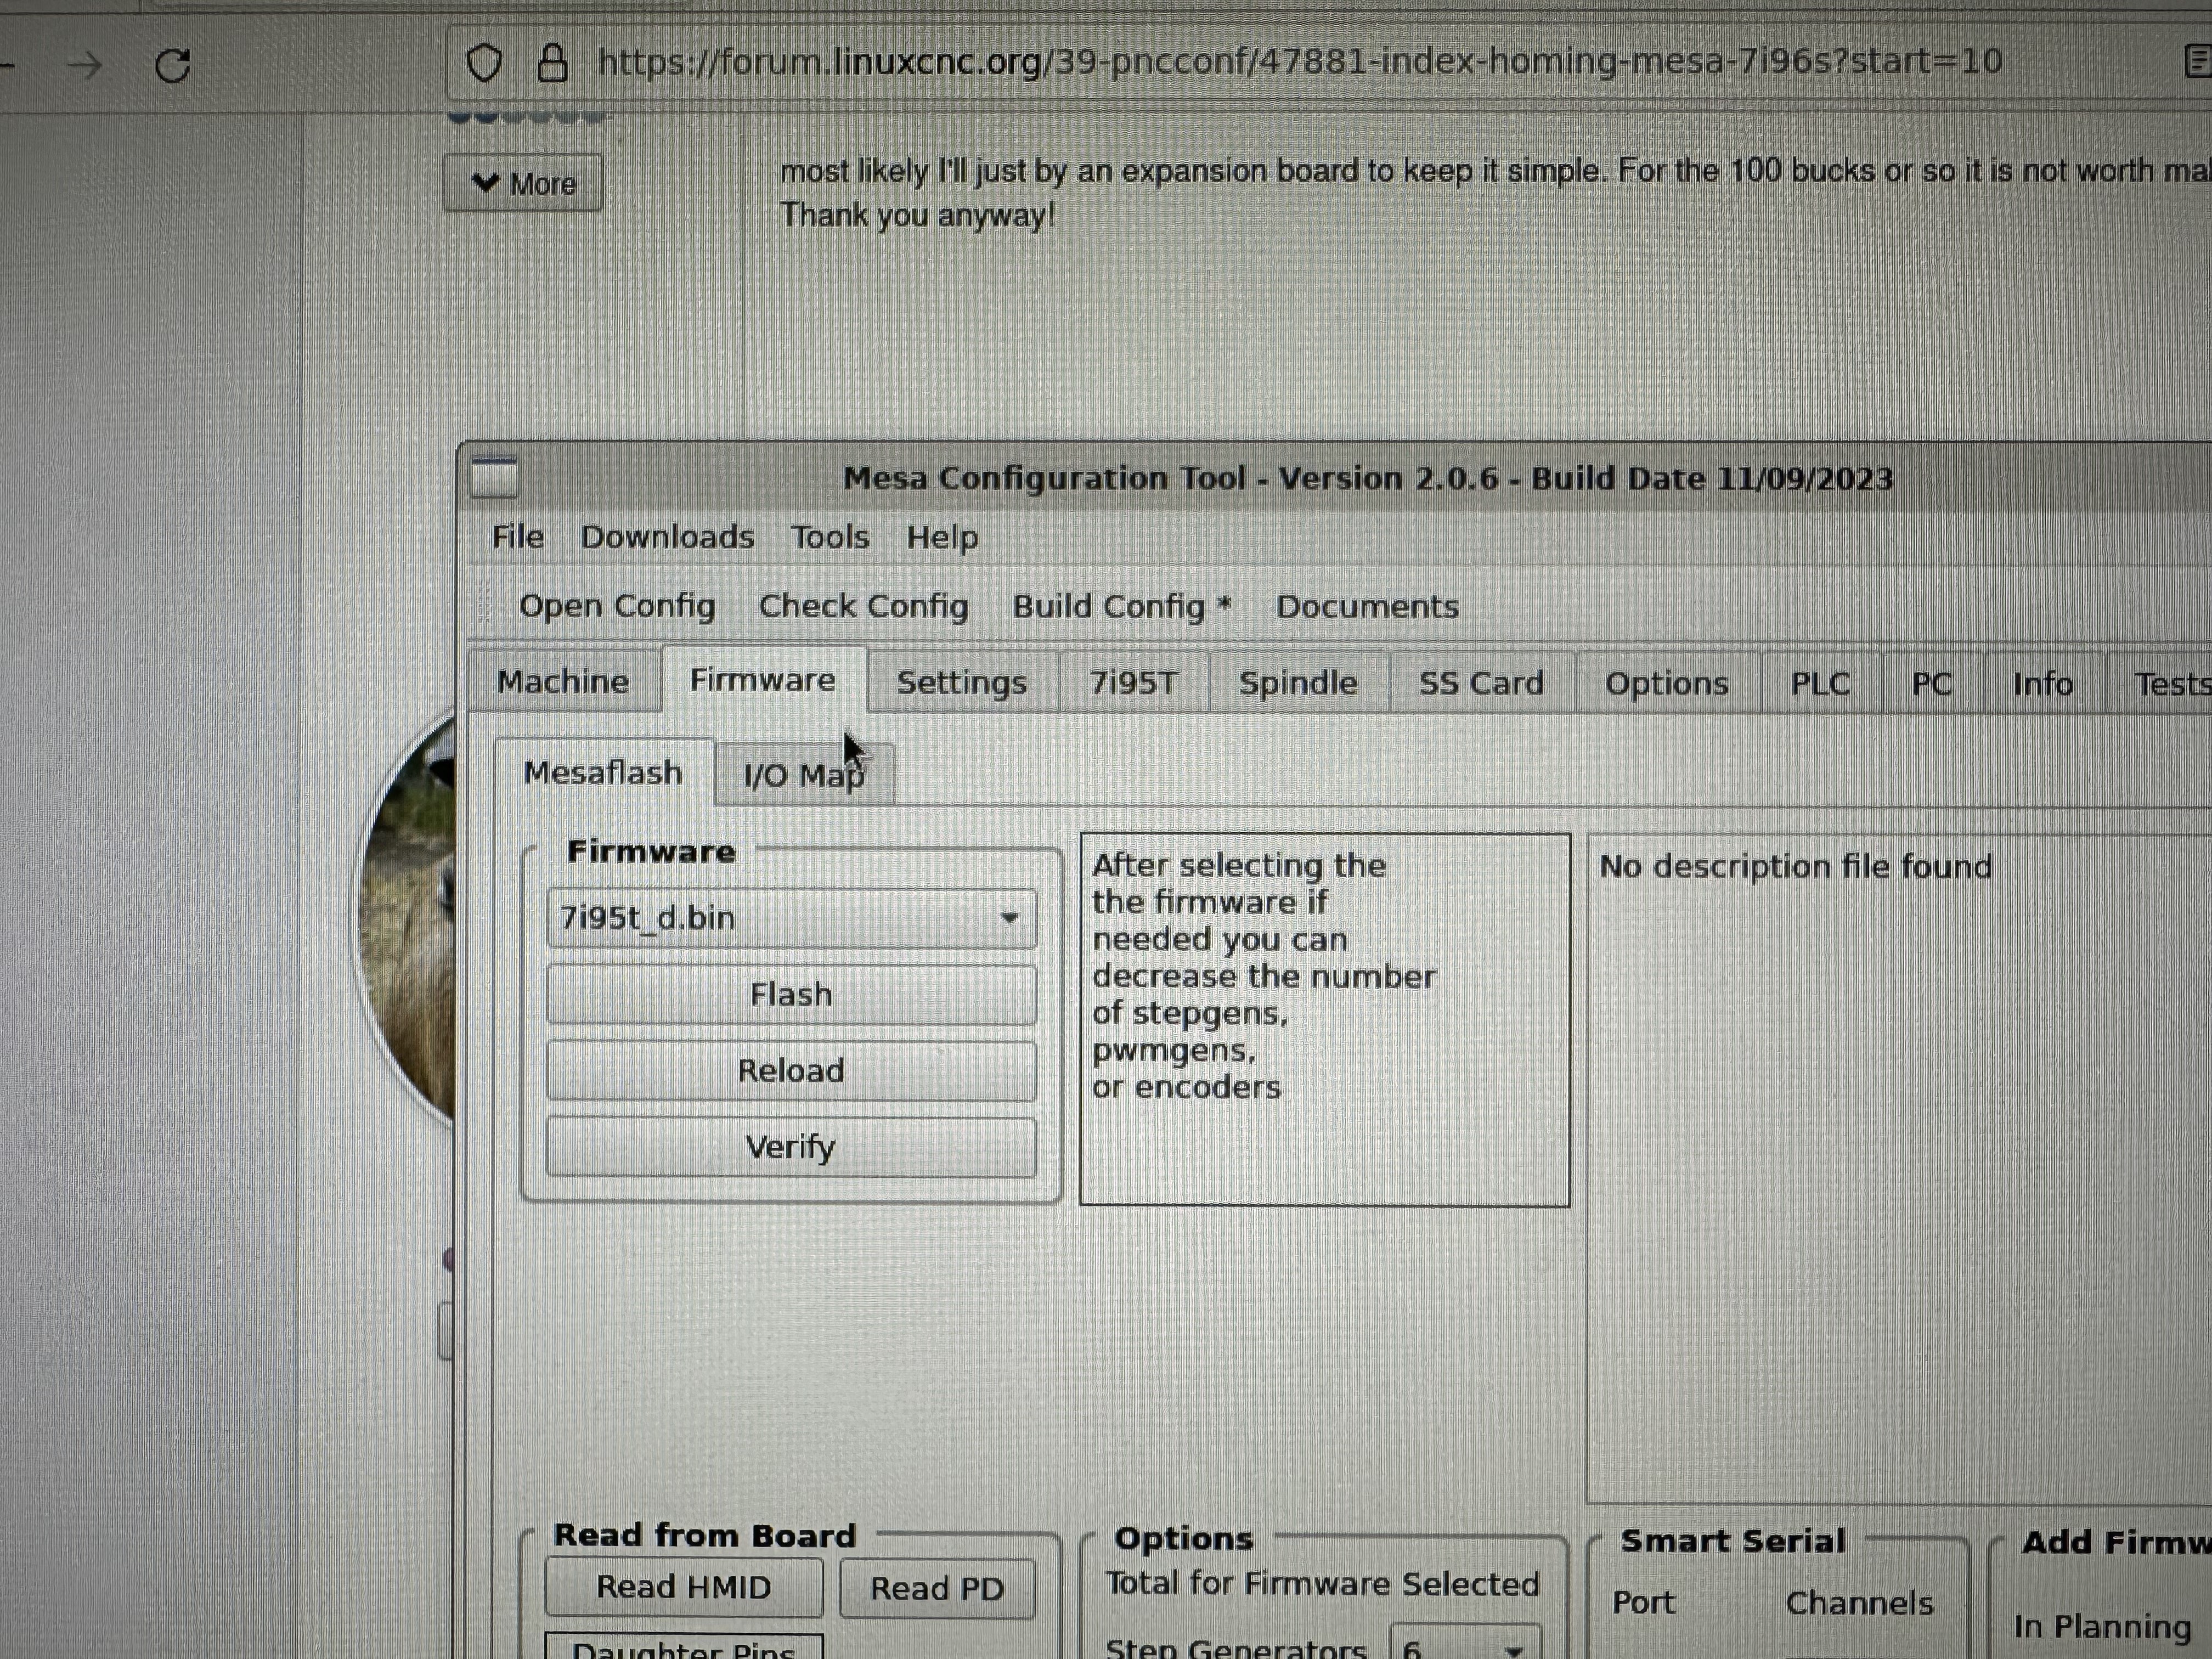
Task: Click the browser reload icon
Action: [173, 66]
